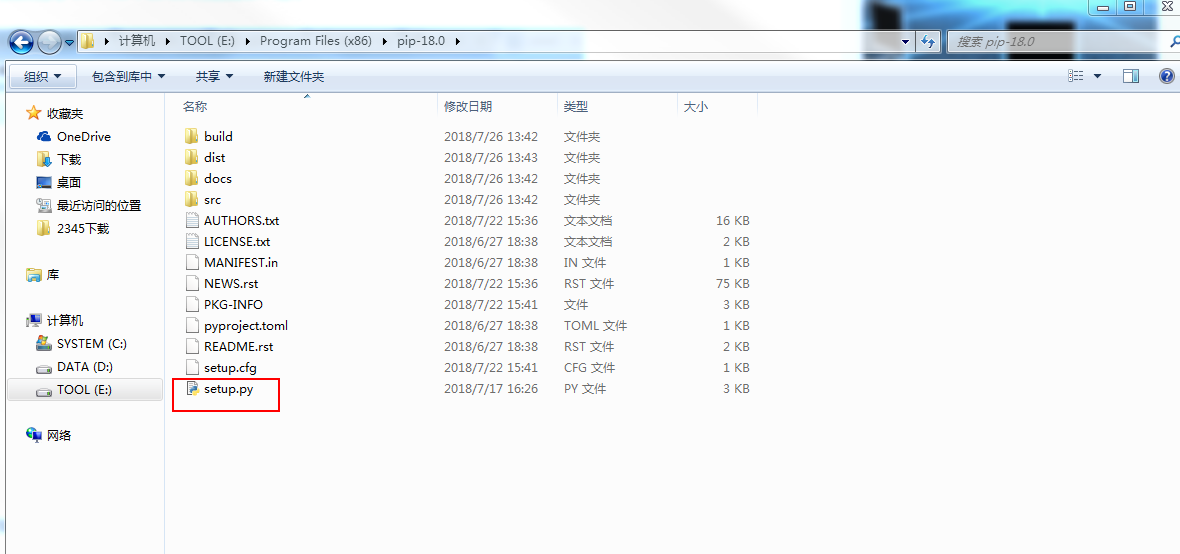The height and width of the screenshot is (554, 1180).
Task: Select the pyproject.toml file icon
Action: click(x=192, y=326)
